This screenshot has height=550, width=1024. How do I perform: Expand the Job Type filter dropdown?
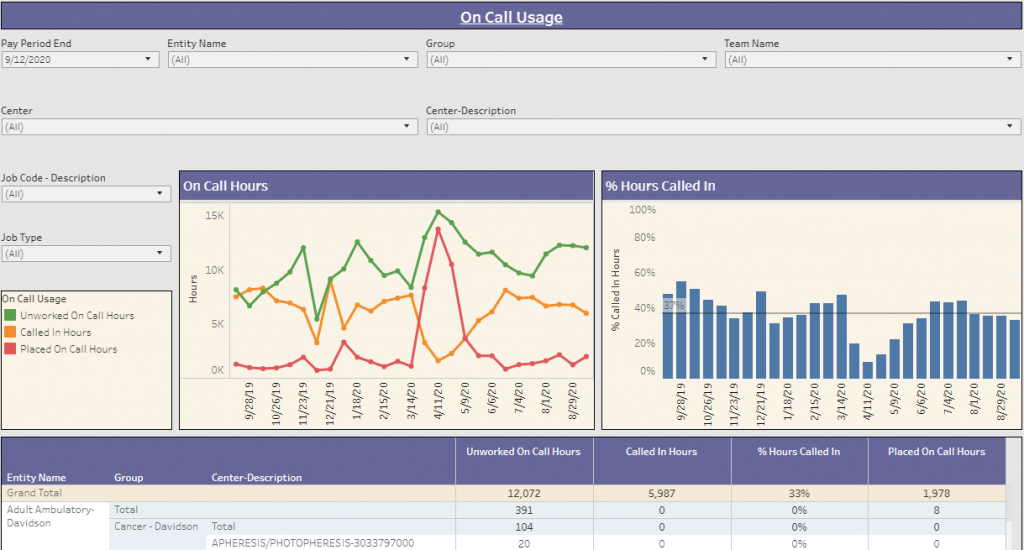coord(86,254)
